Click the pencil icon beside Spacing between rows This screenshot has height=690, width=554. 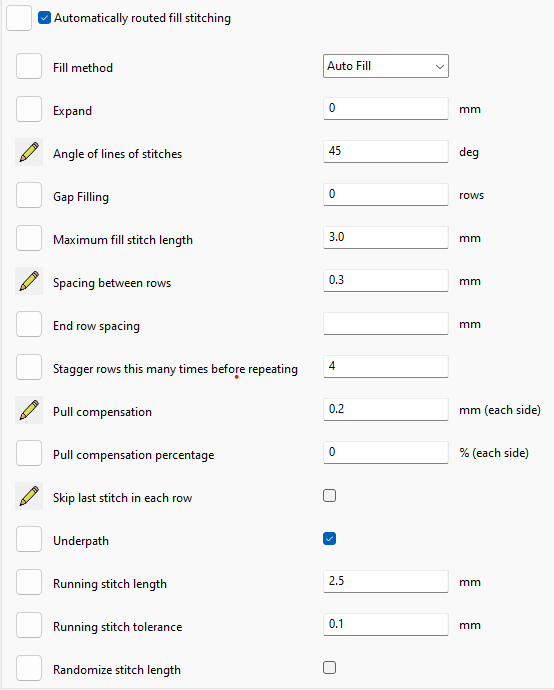click(x=29, y=281)
